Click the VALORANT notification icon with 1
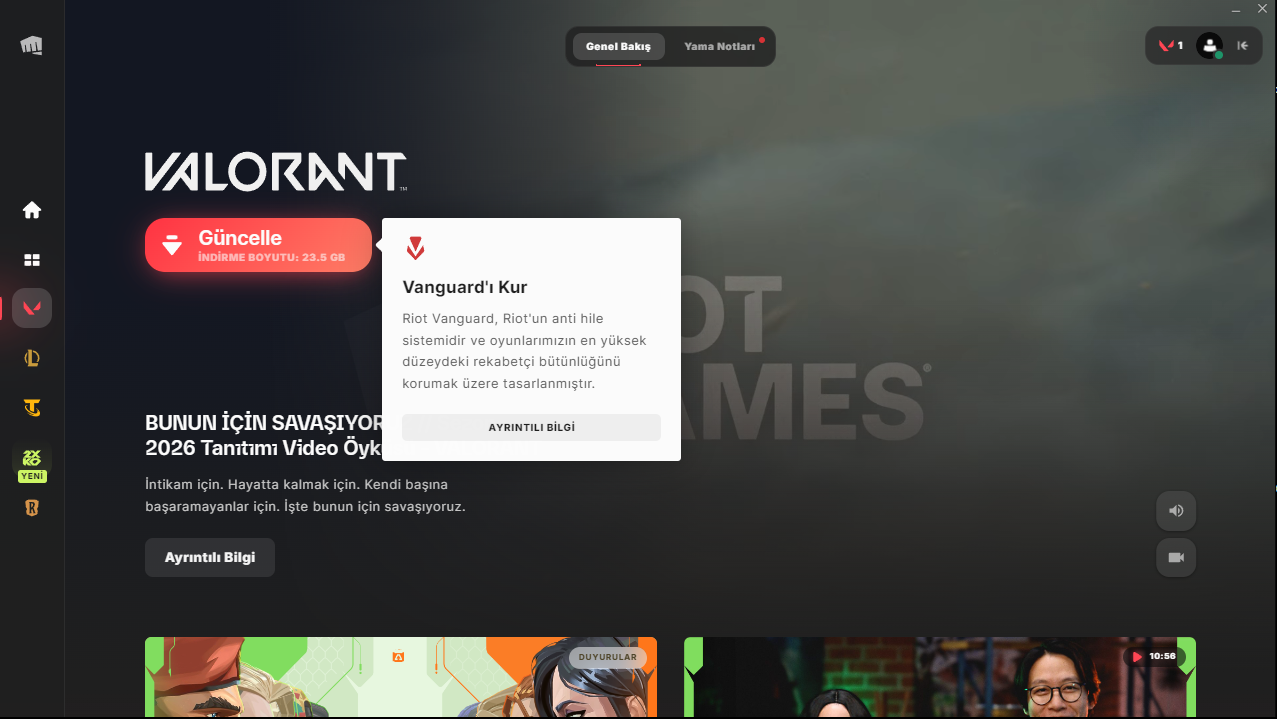Viewport: 1277px width, 719px height. (1170, 45)
